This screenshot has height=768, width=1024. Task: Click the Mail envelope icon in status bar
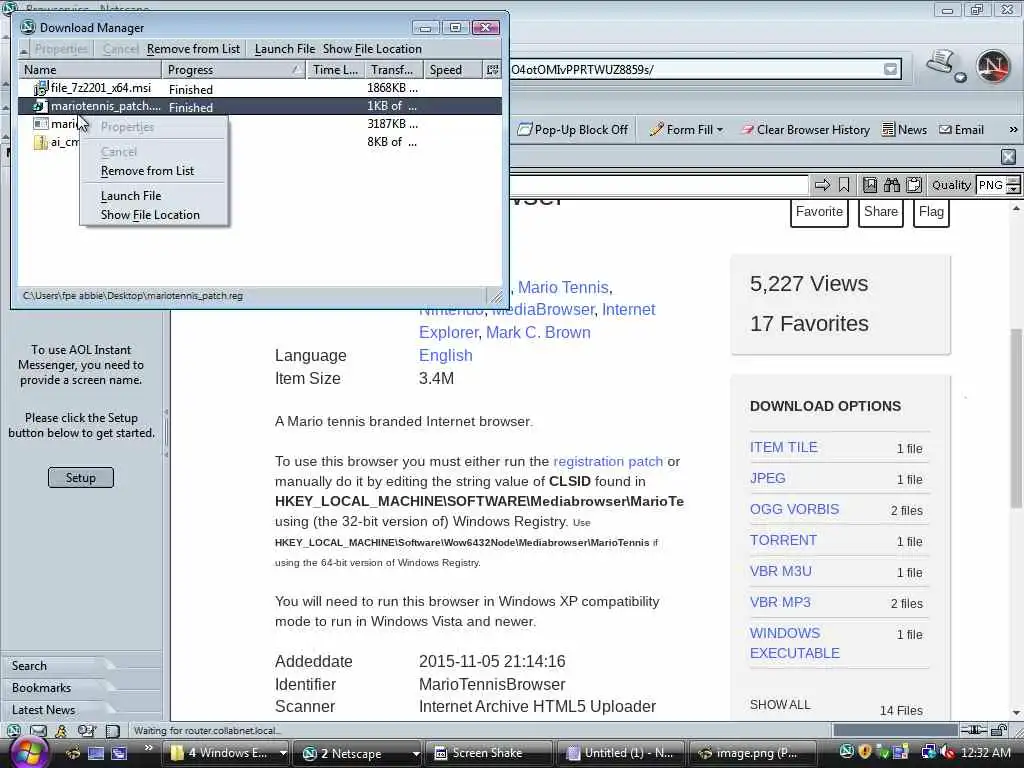tap(38, 731)
